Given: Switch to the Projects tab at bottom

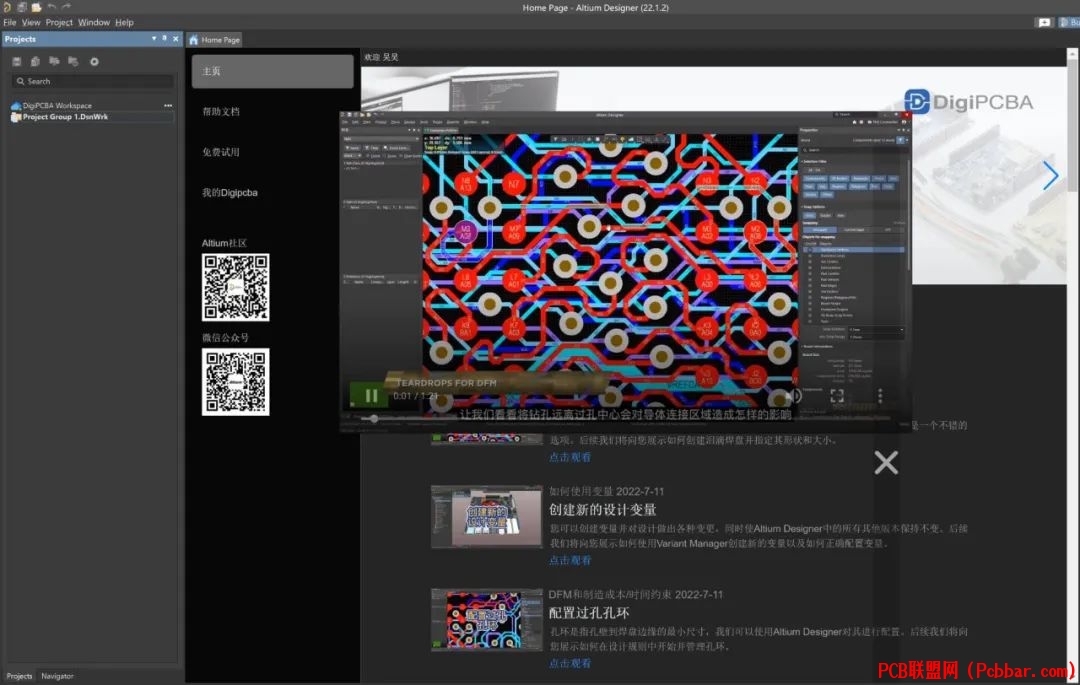Looking at the screenshot, I should pos(19,676).
